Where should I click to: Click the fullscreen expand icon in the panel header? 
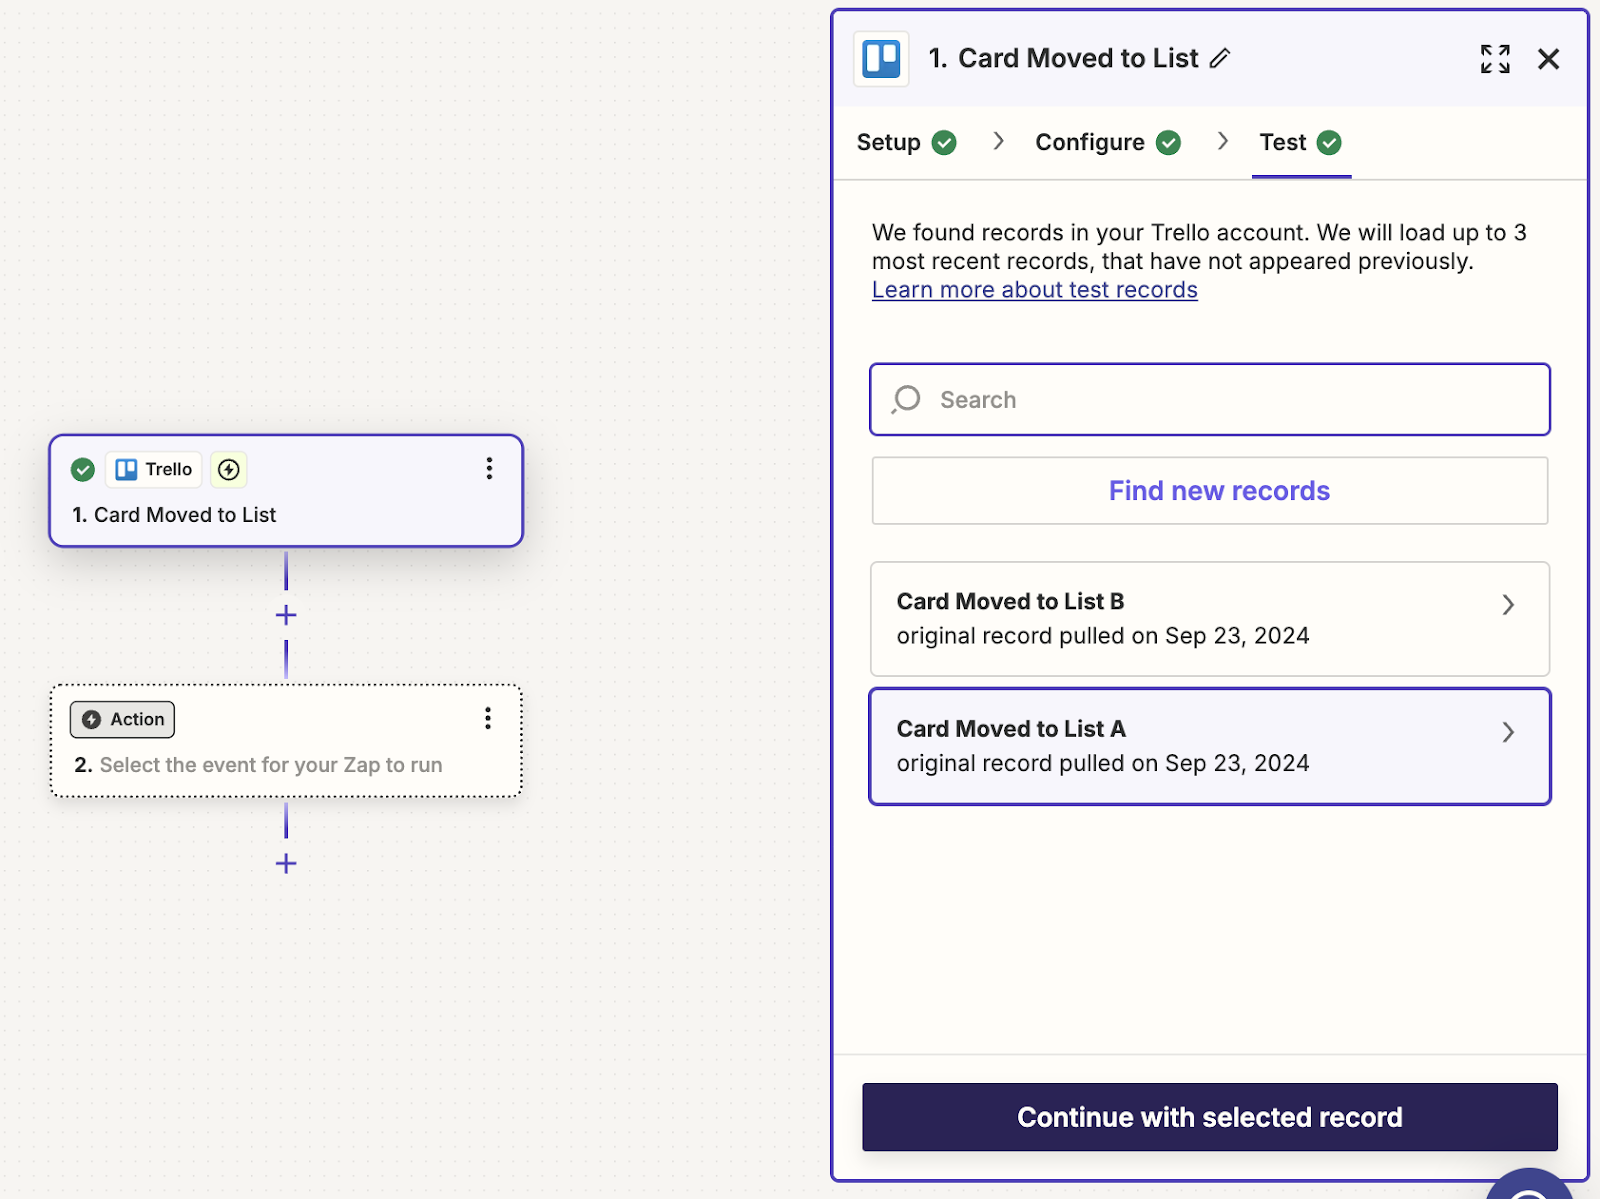click(1494, 59)
